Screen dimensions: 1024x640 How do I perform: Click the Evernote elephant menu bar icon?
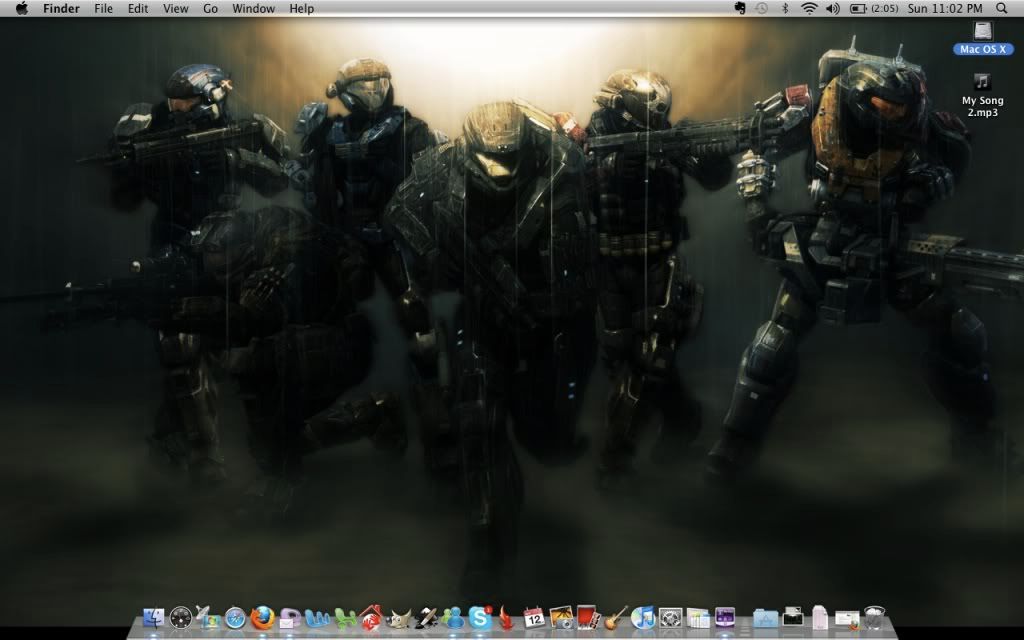coord(739,8)
